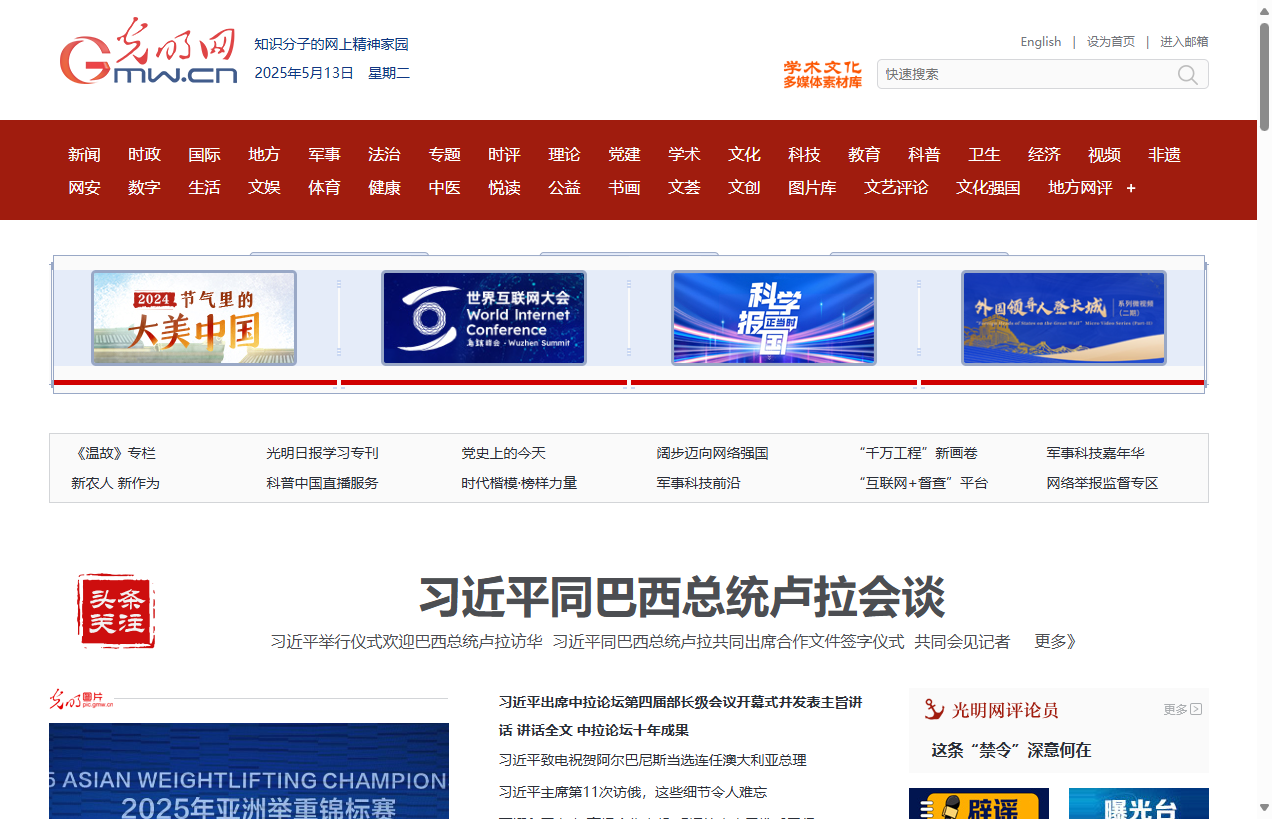
Task: Click the Guangming Online gmw.cn logo
Action: 148,52
